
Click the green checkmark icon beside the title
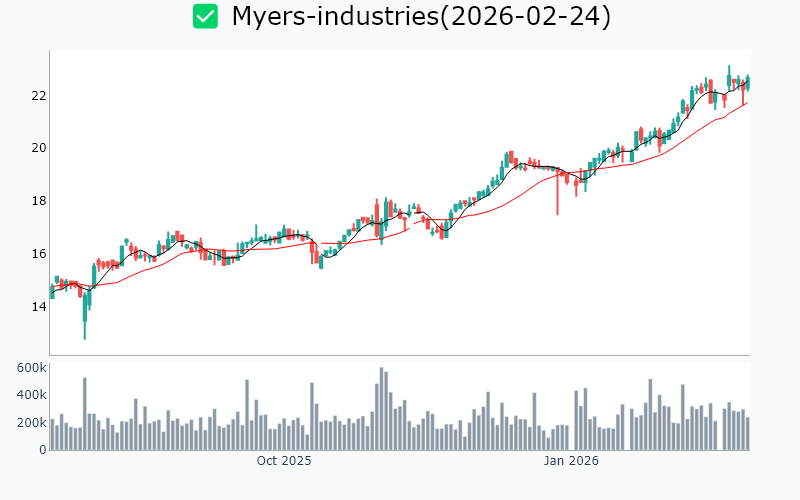[205, 16]
